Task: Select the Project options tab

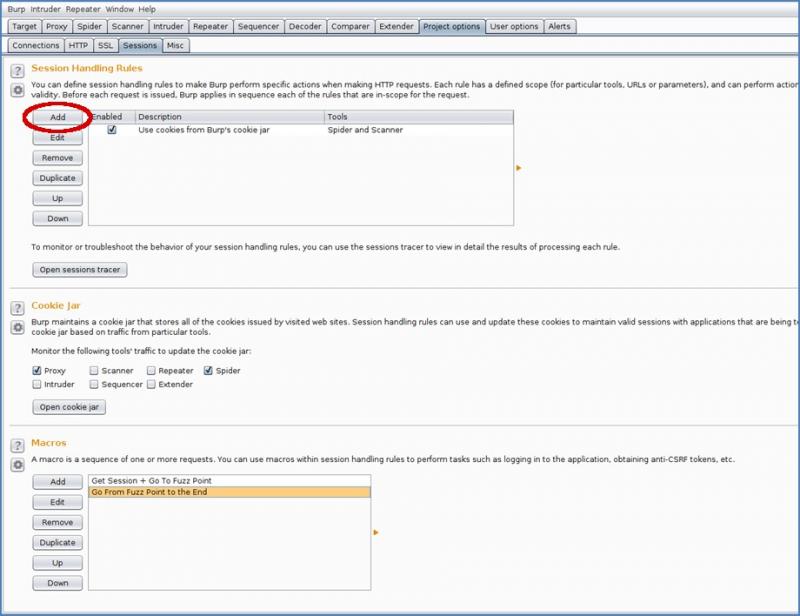Action: click(452, 27)
